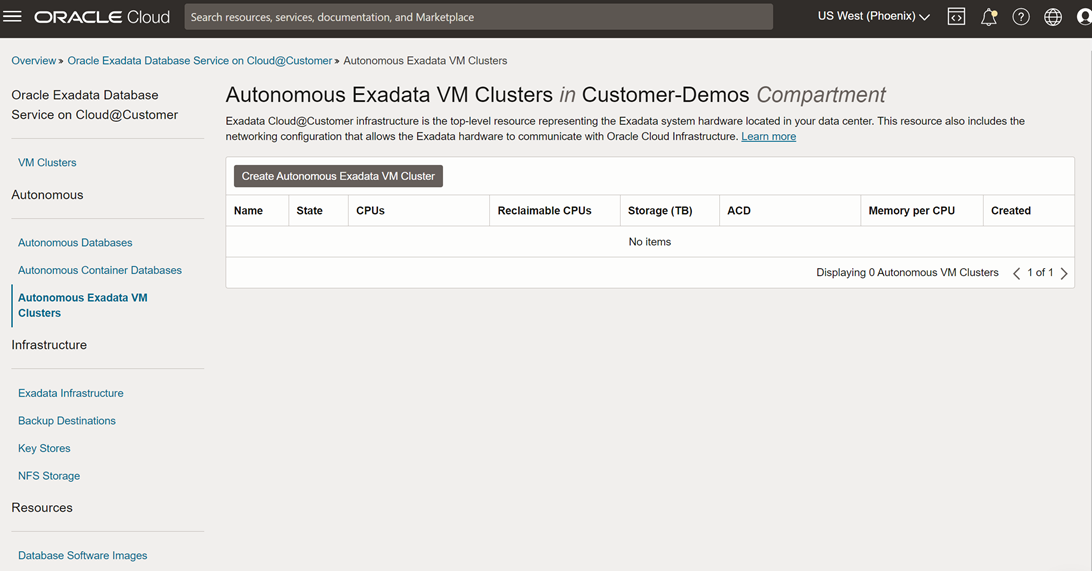Click the Autonomous Exadata VM Clusters breadcrumb text
The height and width of the screenshot is (571, 1092).
[x=425, y=61]
